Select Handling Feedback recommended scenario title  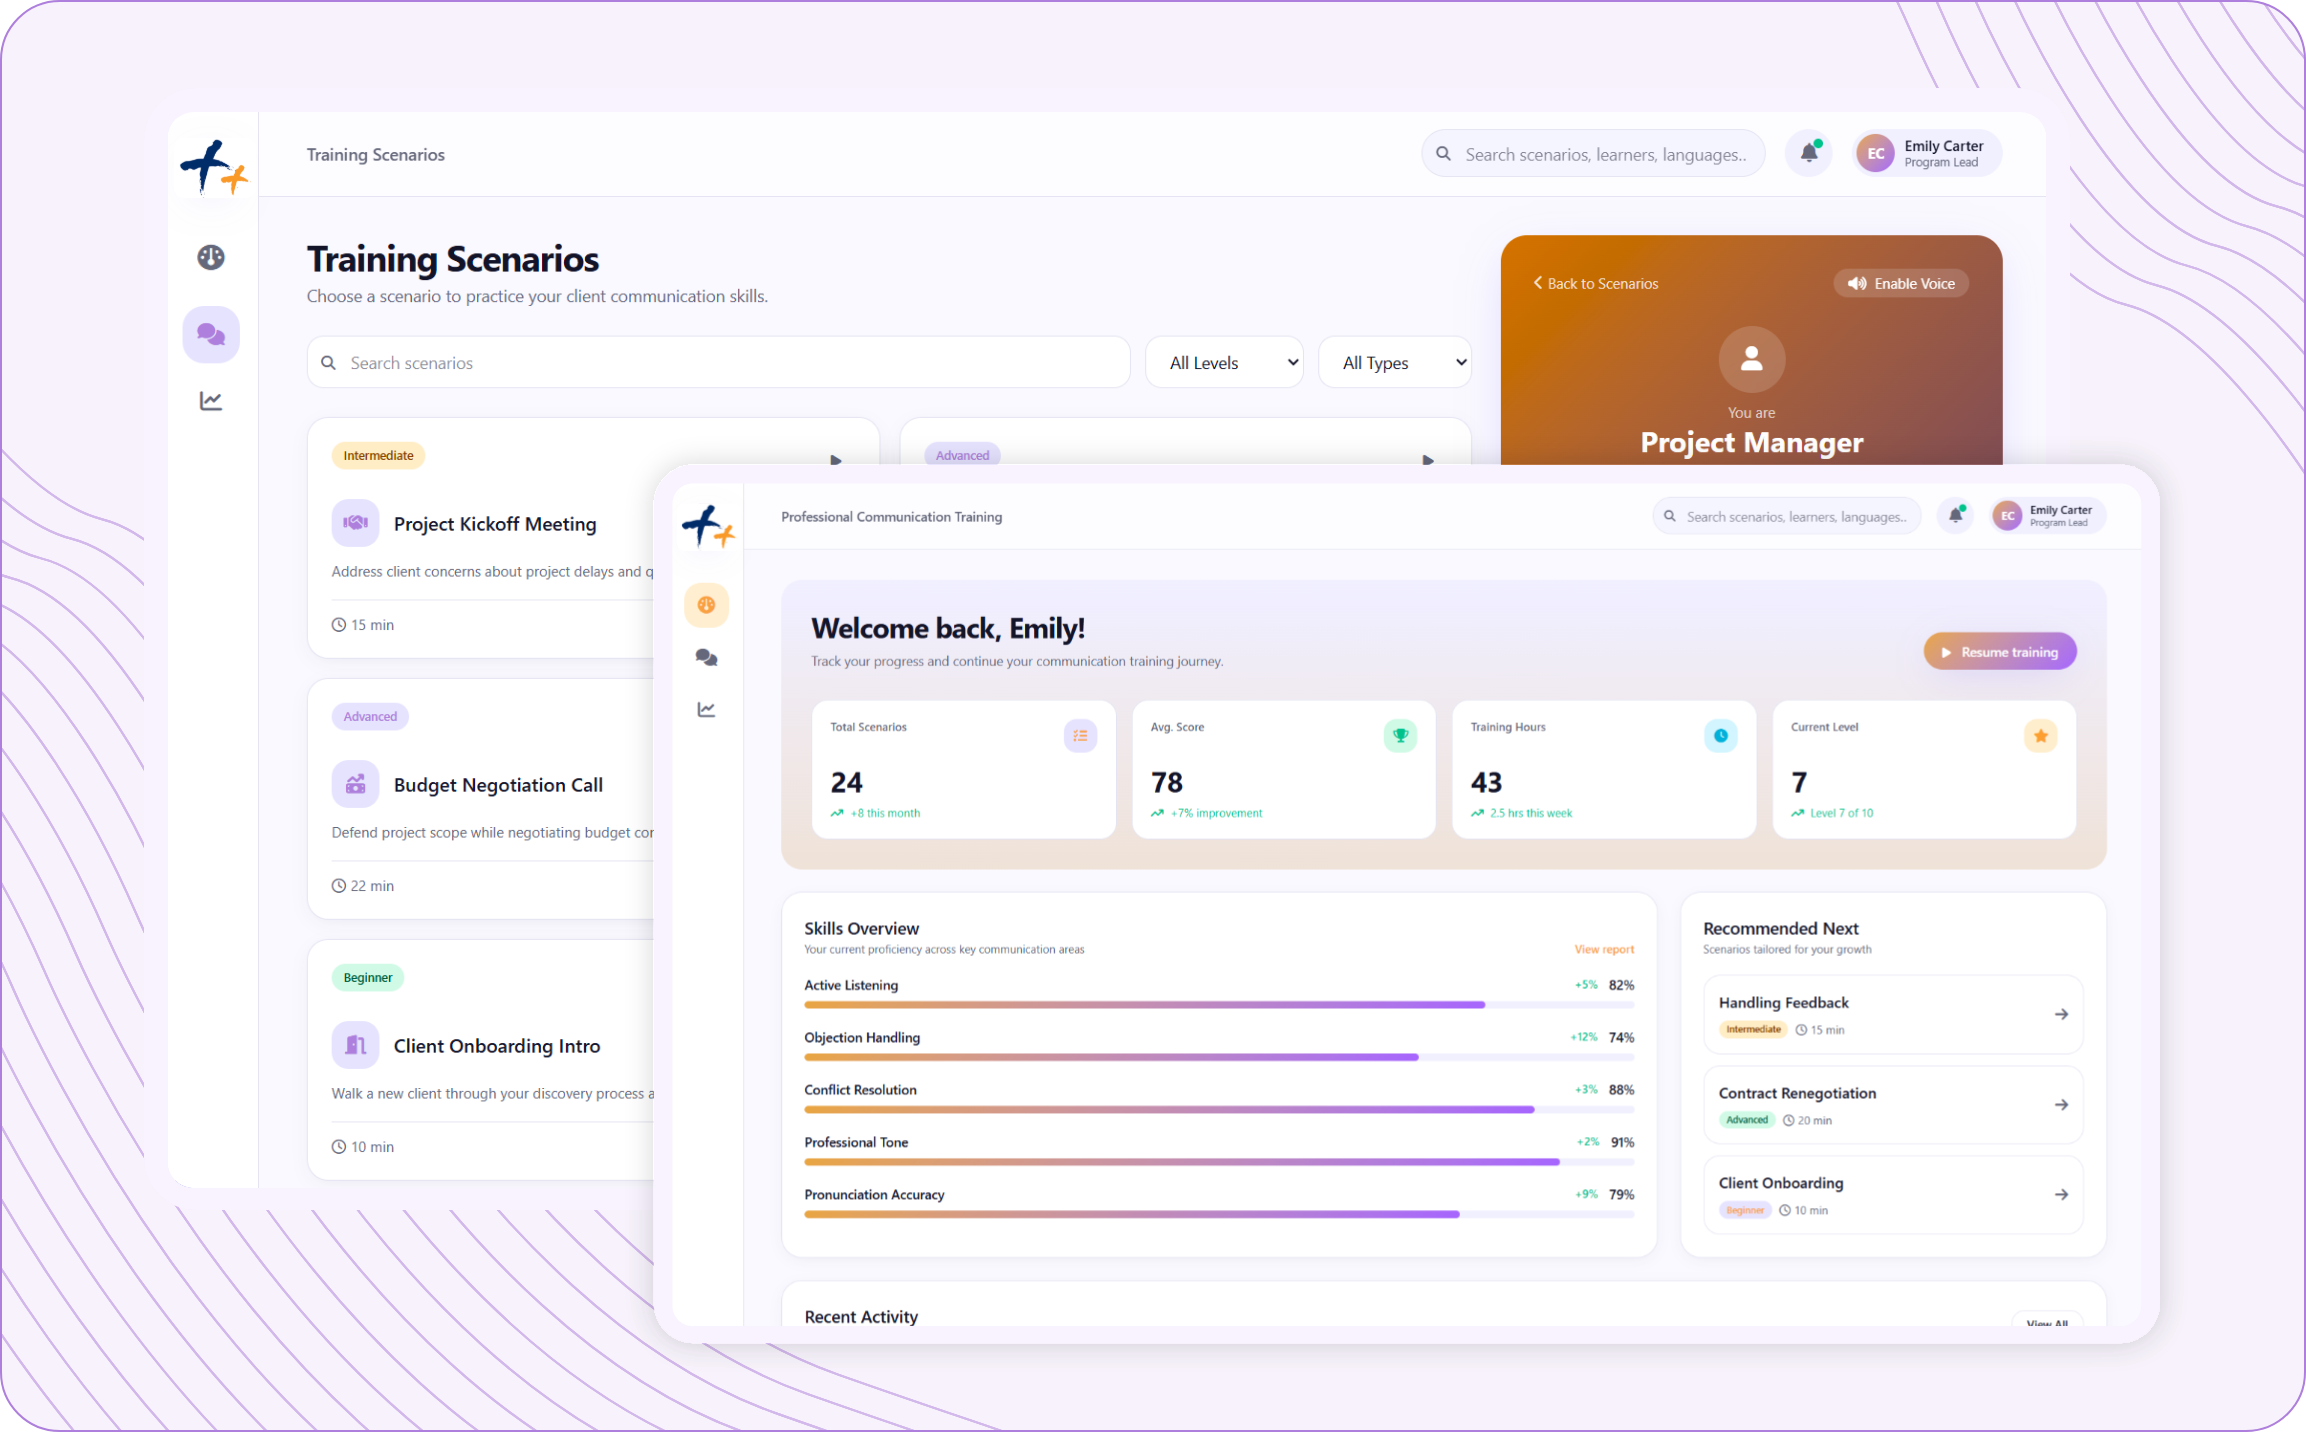coord(1783,1002)
